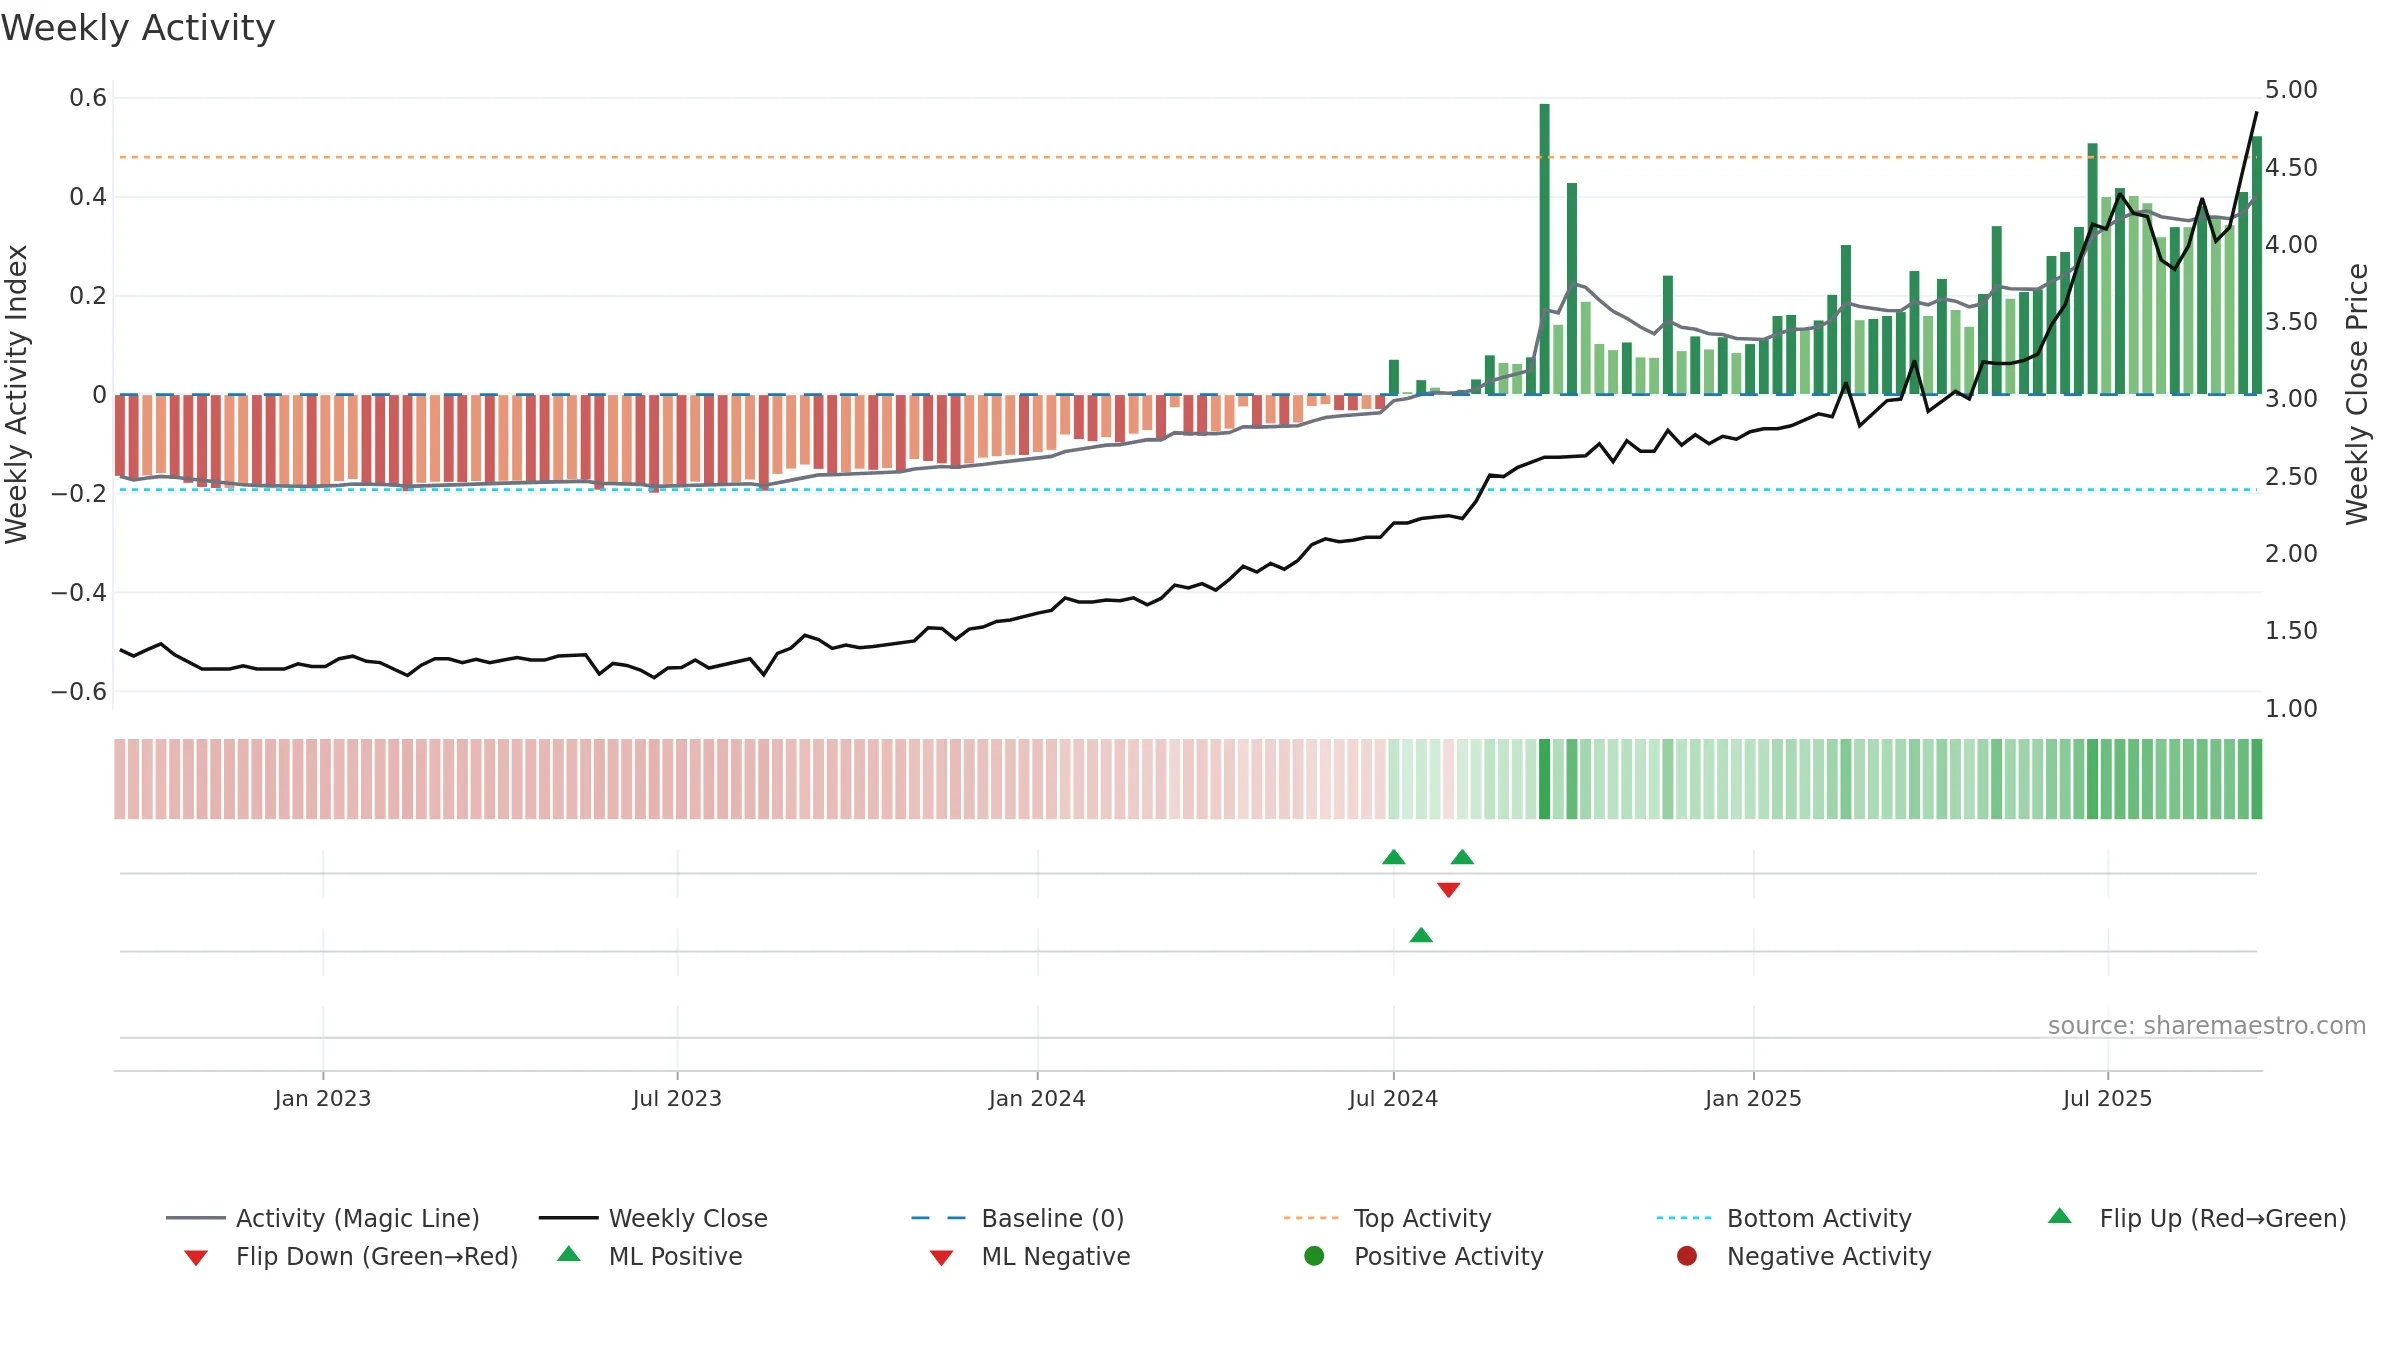Toggle the Flip Down (Green→Red) legend entry
This screenshot has width=2400, height=1350.
pos(351,1256)
